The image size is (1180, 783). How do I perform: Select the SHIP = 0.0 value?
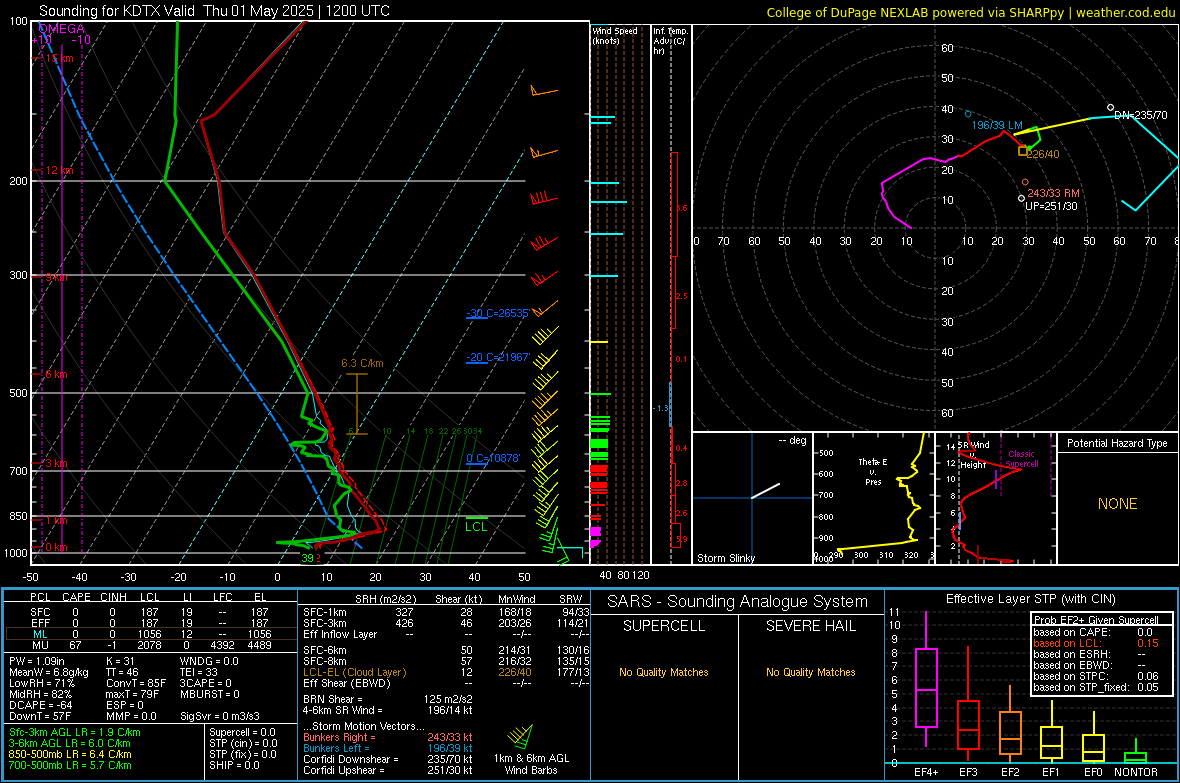click(x=234, y=765)
